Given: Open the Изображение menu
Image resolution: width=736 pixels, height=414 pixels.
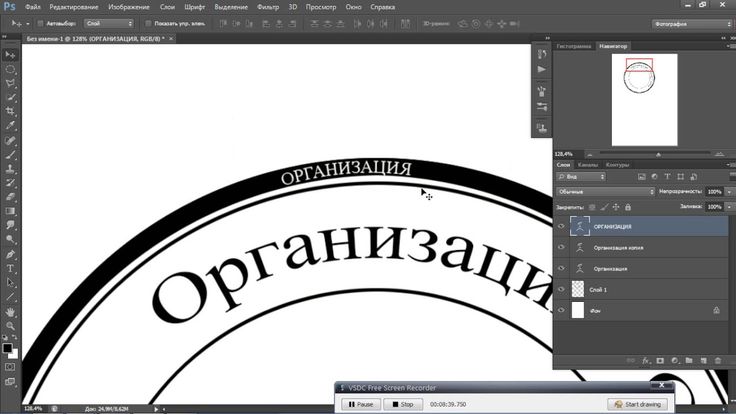Looking at the screenshot, I should click(129, 7).
